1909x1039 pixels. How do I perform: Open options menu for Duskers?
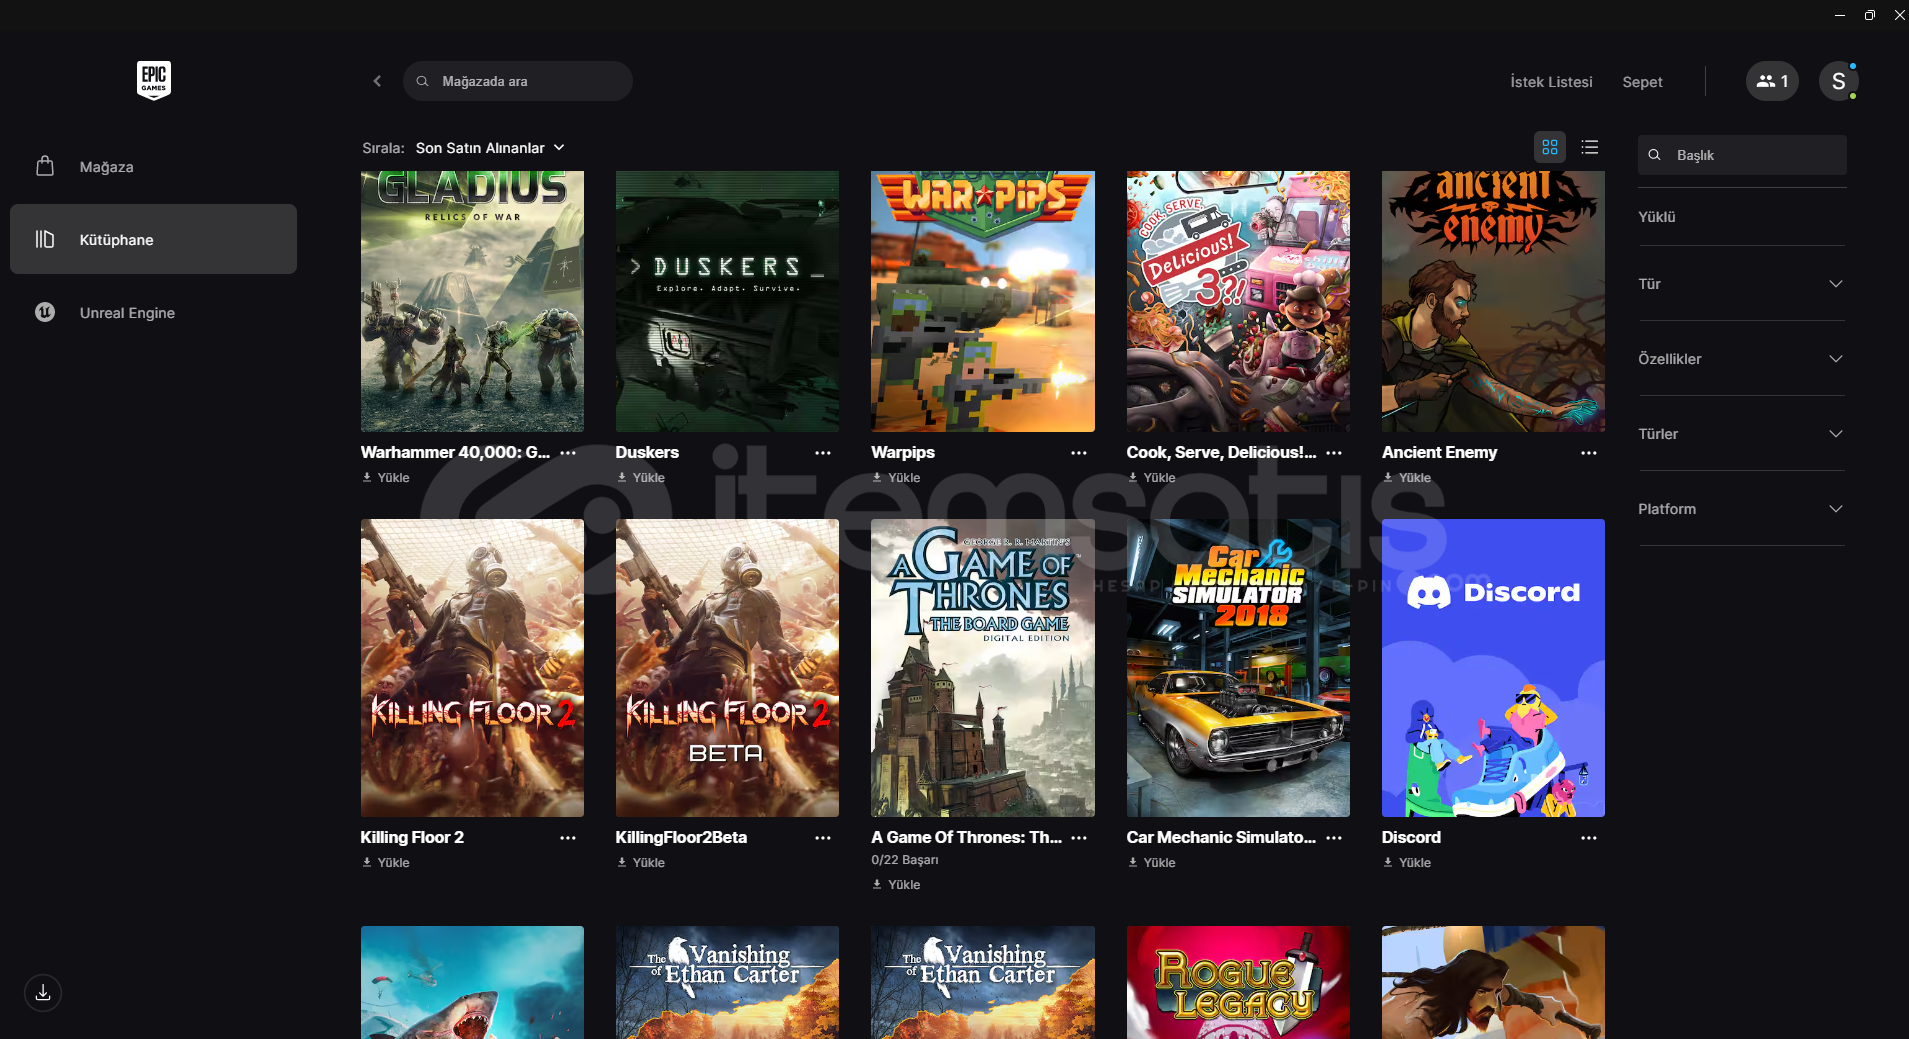(x=823, y=453)
